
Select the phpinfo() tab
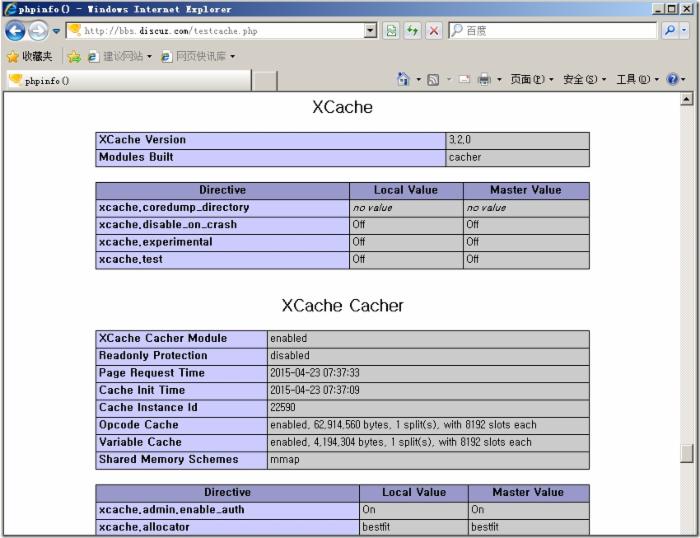tap(129, 81)
